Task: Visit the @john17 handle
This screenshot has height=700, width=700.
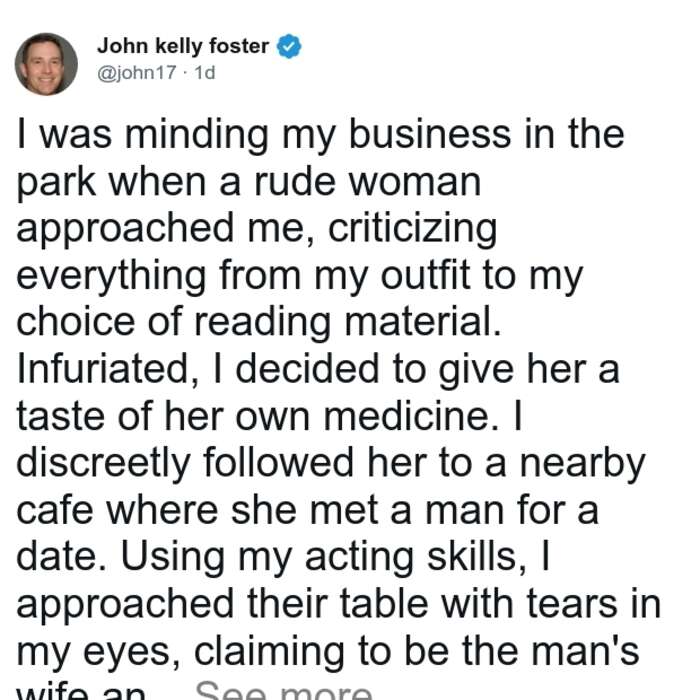Action: pyautogui.click(x=137, y=72)
